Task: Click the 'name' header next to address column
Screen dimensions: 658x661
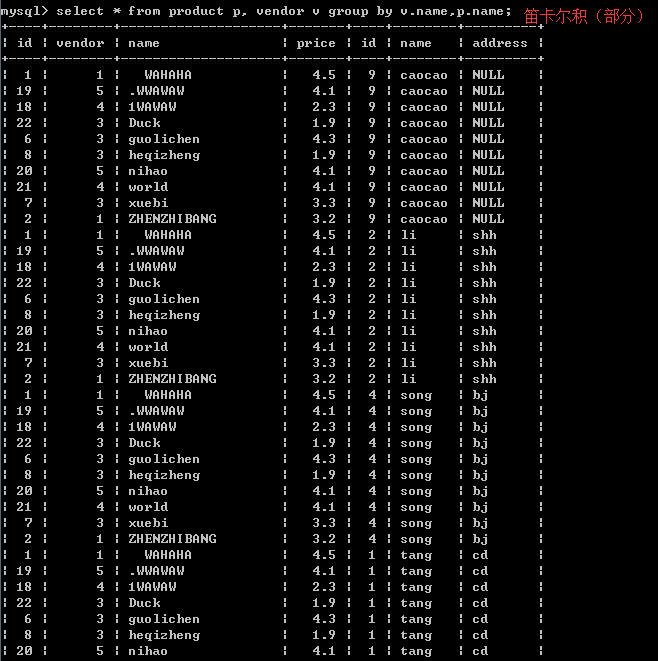Action: point(416,43)
